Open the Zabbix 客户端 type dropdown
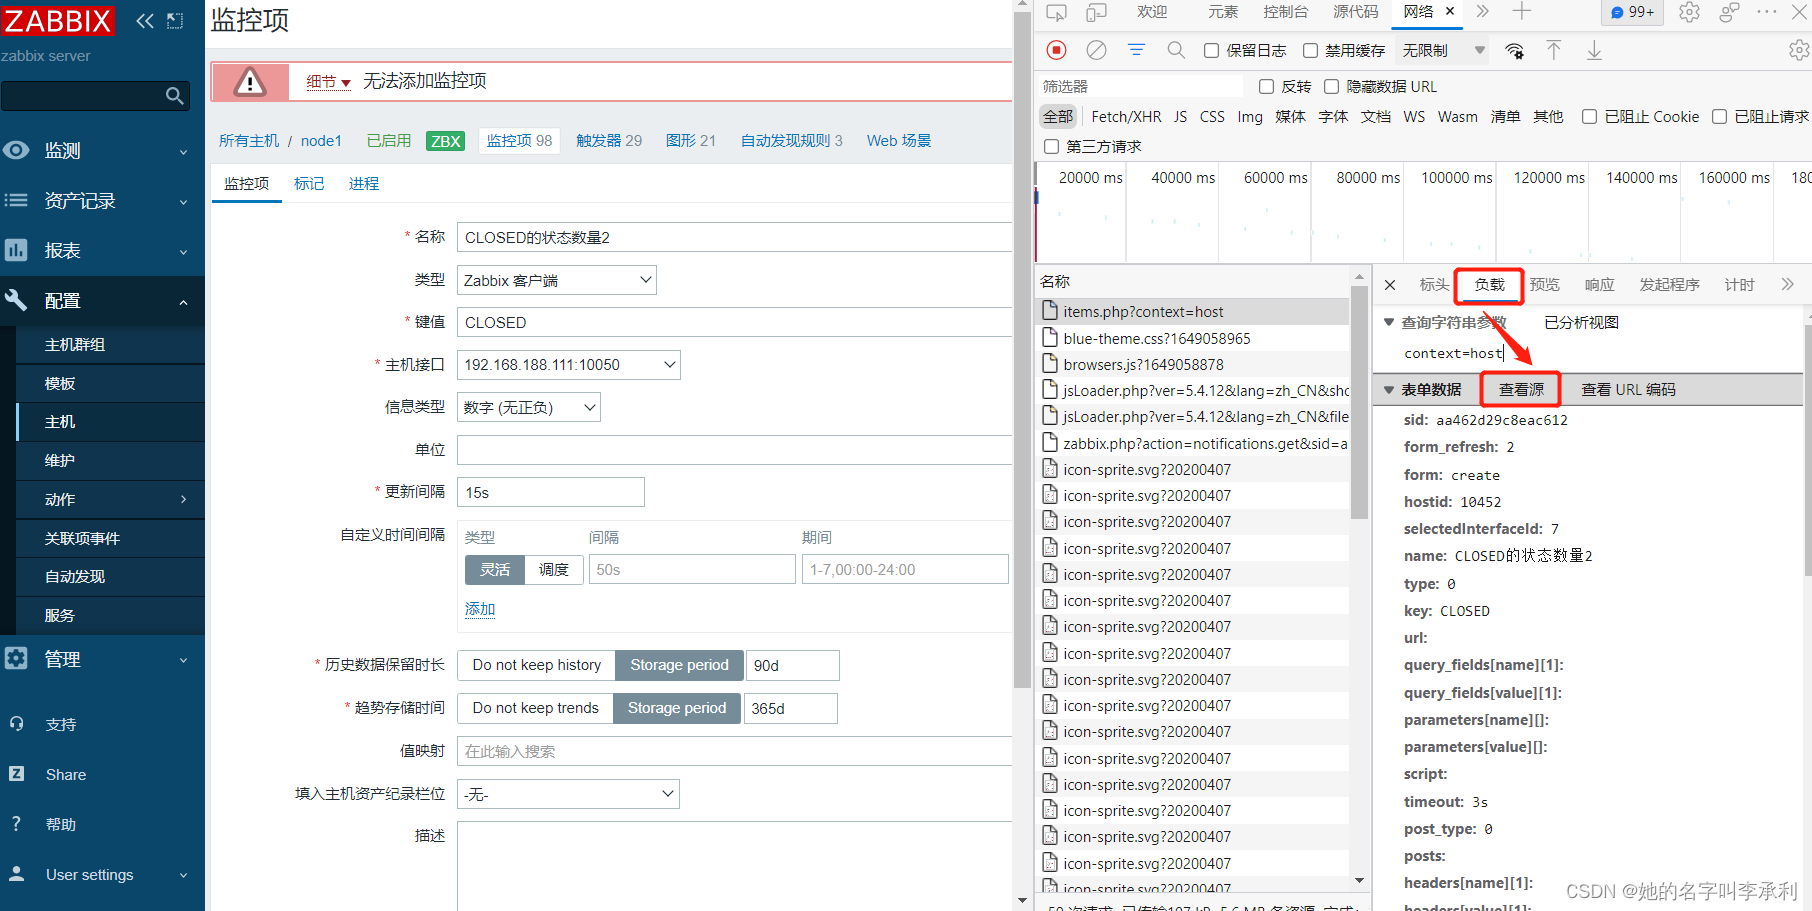Screen dimensions: 1812x911 point(556,279)
